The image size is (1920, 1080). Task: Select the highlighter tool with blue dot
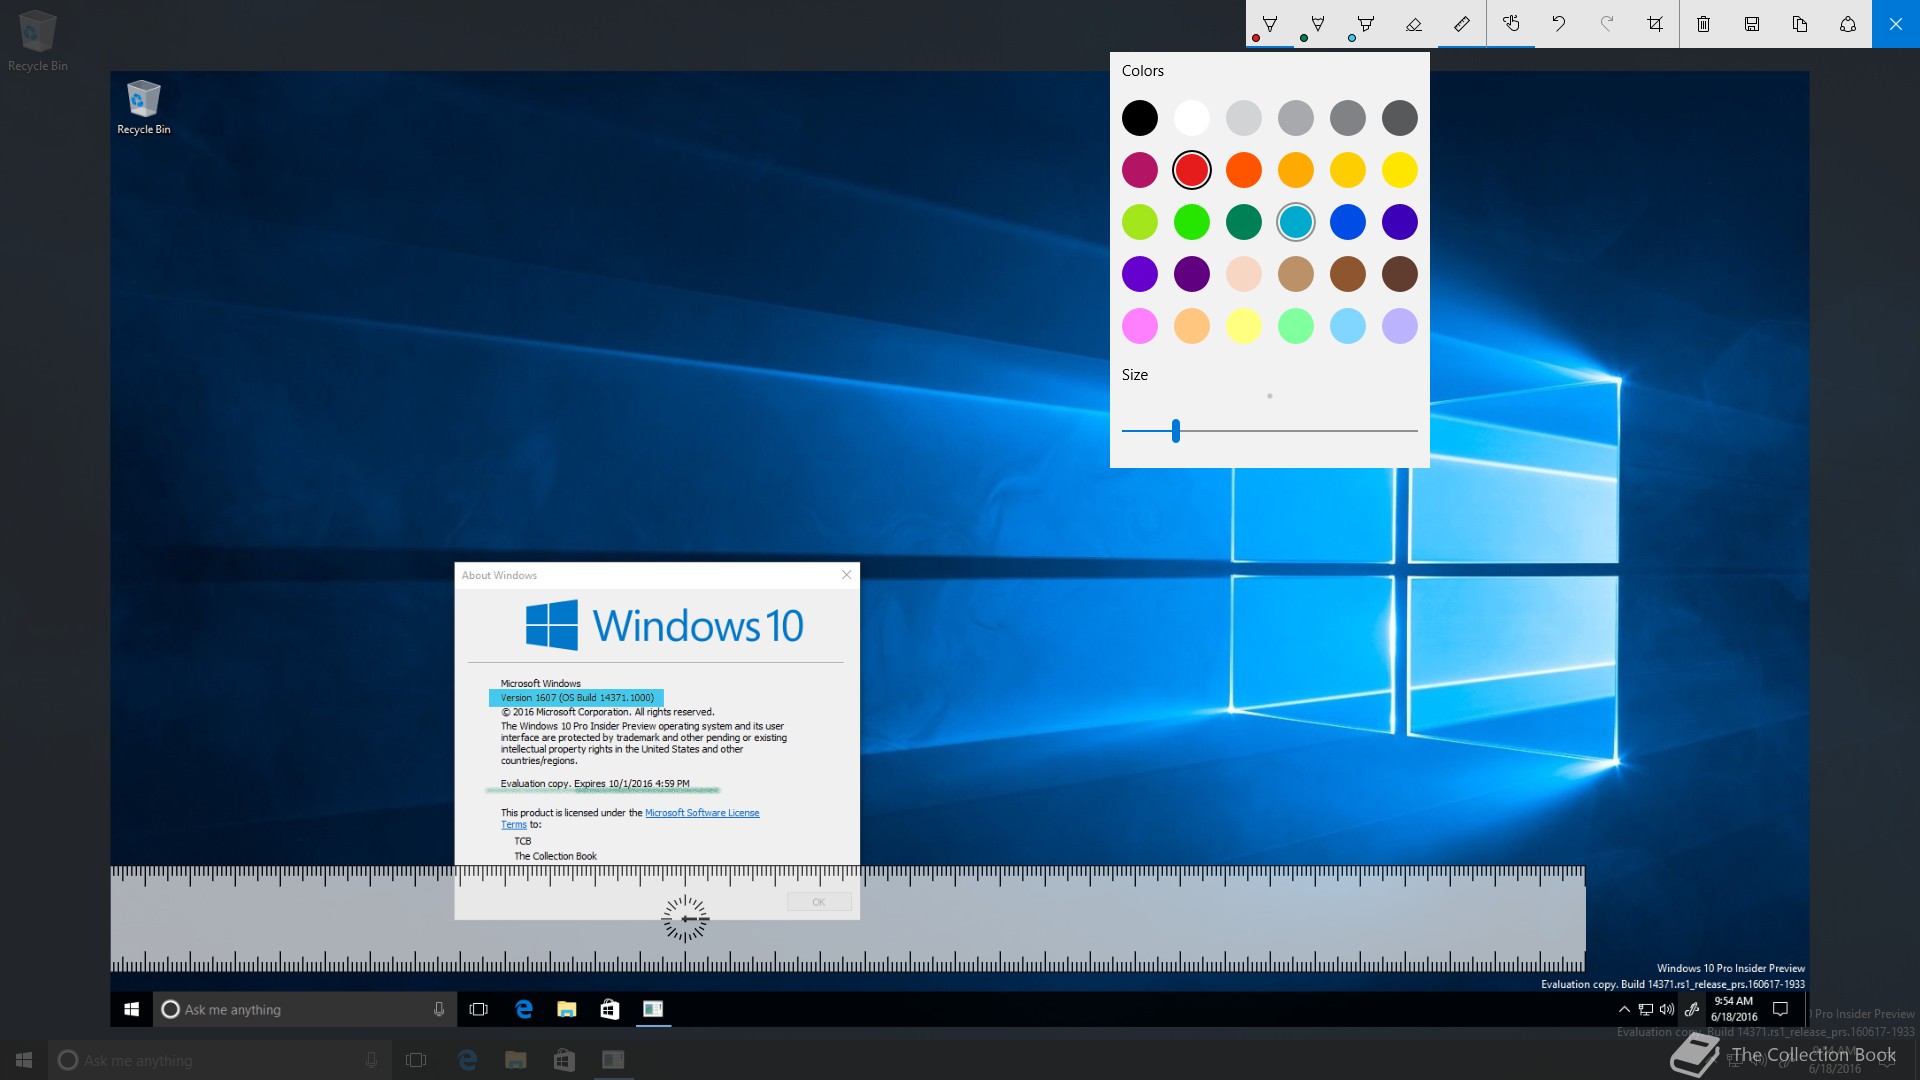point(1365,24)
